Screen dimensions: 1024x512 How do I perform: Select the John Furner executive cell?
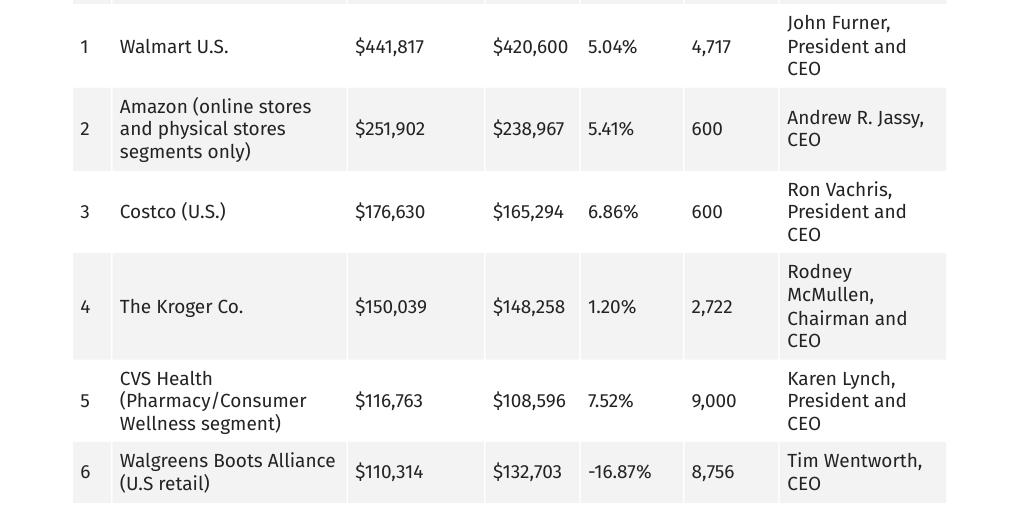click(x=847, y=46)
